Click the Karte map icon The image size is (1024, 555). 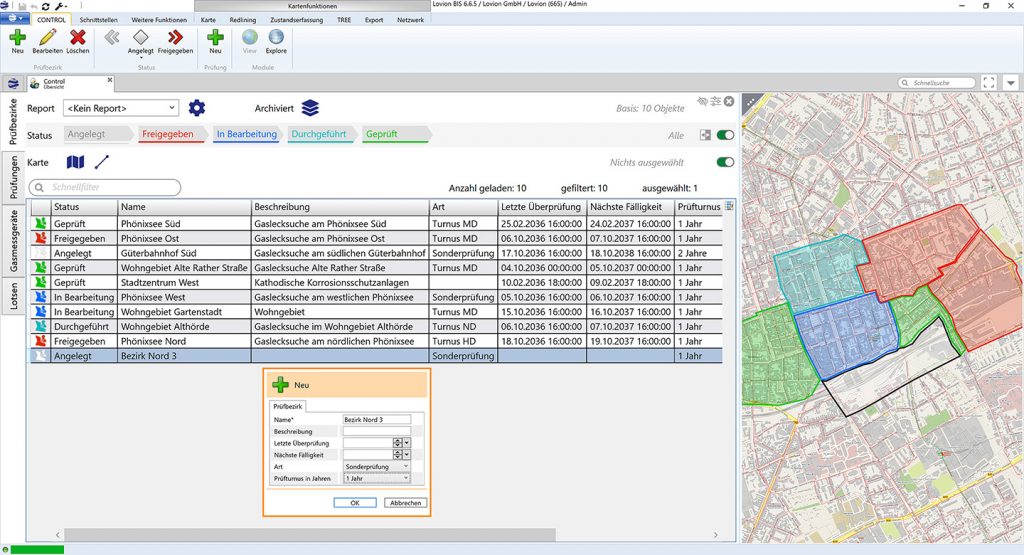pos(76,162)
